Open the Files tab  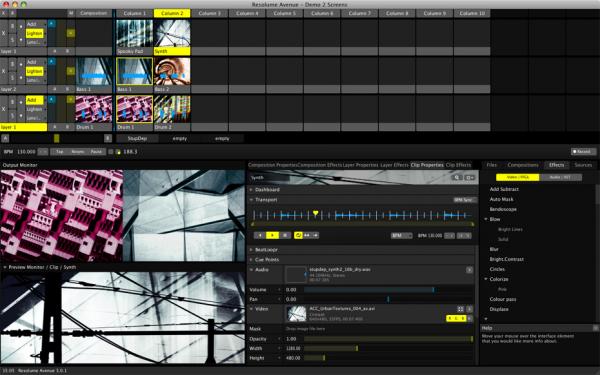[x=492, y=165]
